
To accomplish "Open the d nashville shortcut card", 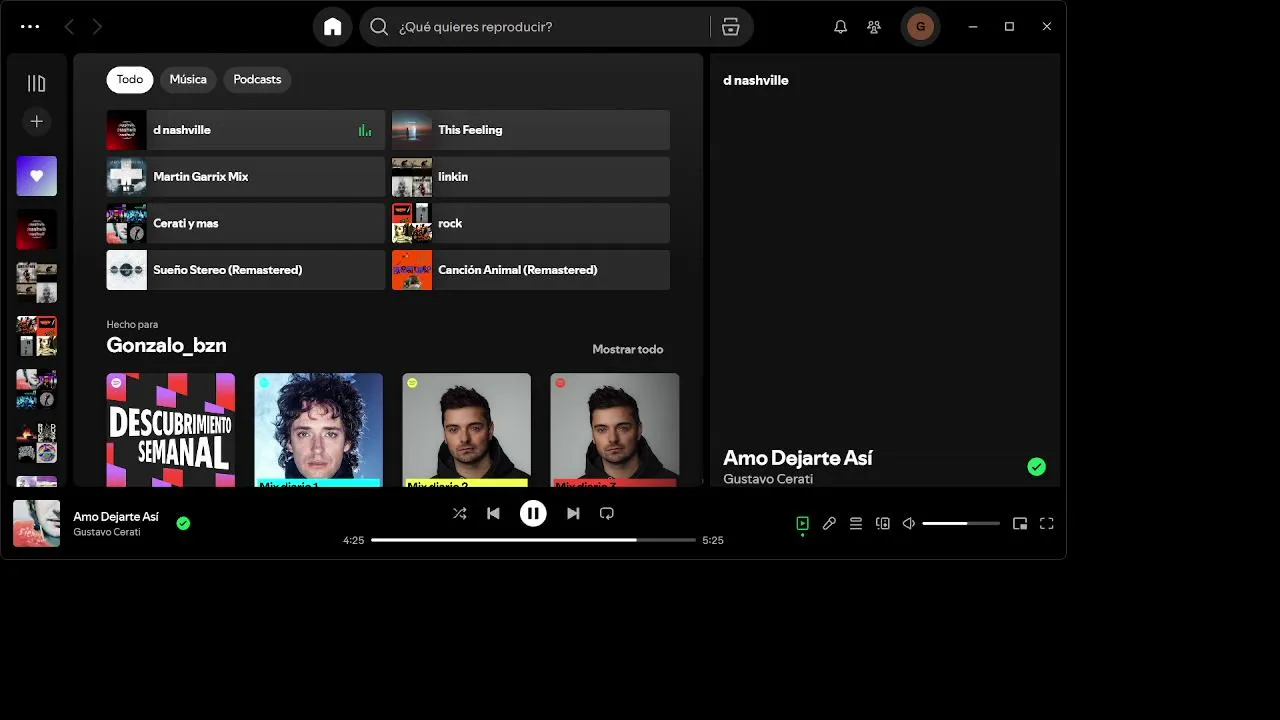I will point(245,130).
